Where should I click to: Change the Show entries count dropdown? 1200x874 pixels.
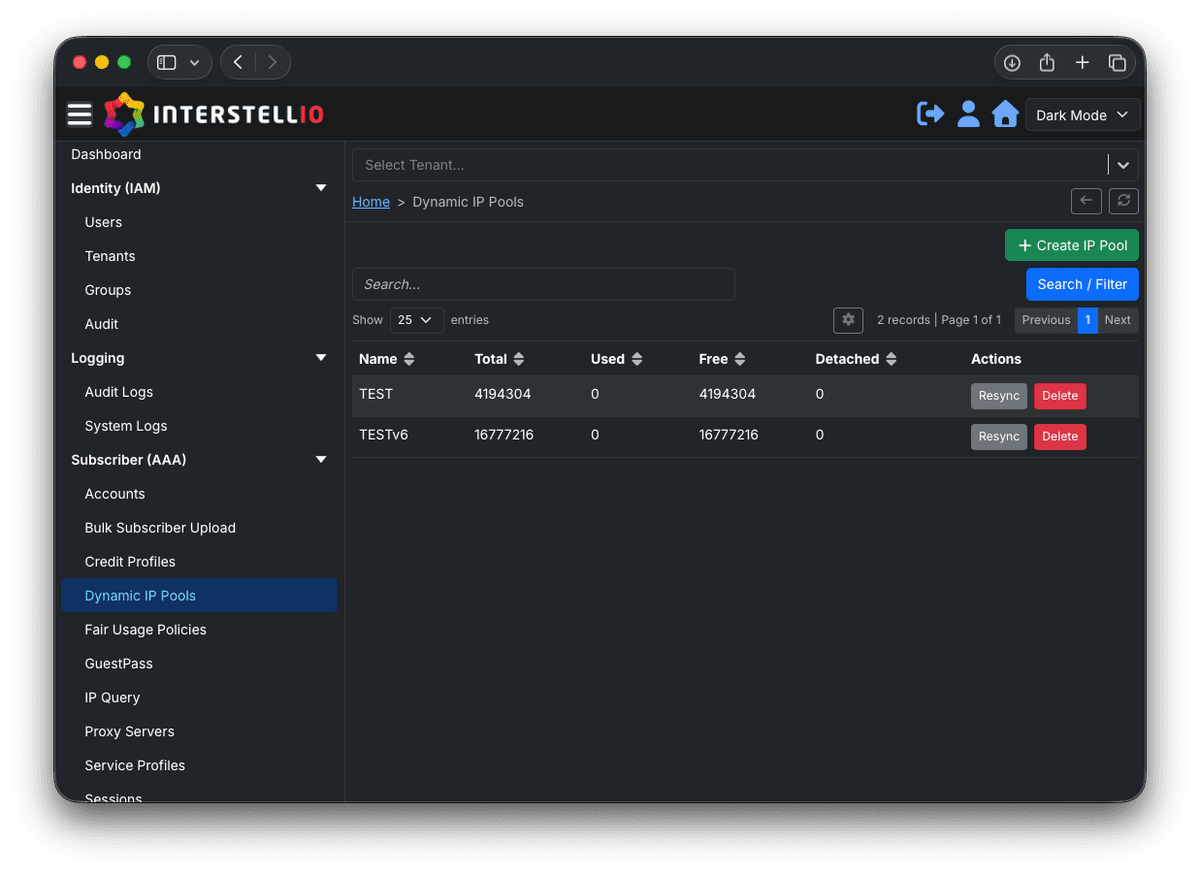416,320
